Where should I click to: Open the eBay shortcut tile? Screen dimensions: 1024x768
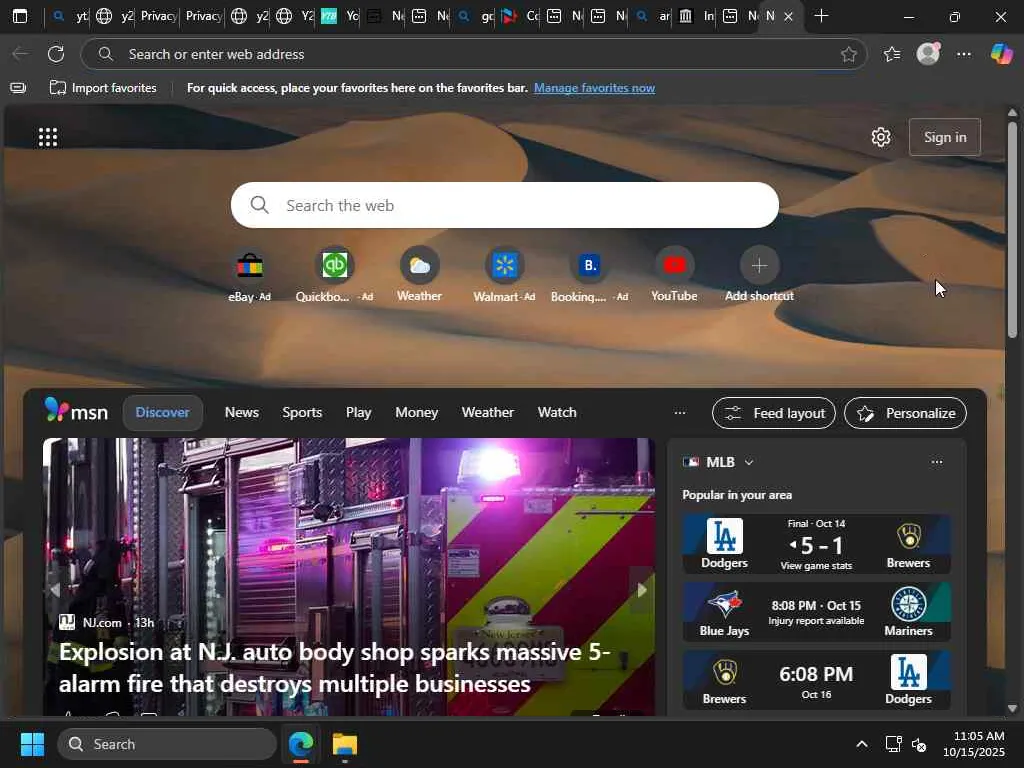tap(249, 274)
